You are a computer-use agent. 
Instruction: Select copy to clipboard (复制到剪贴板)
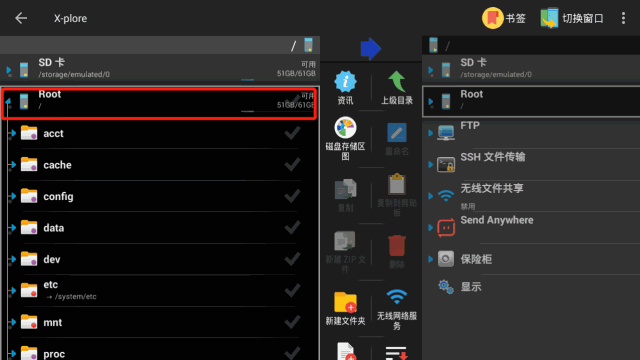pos(397,195)
